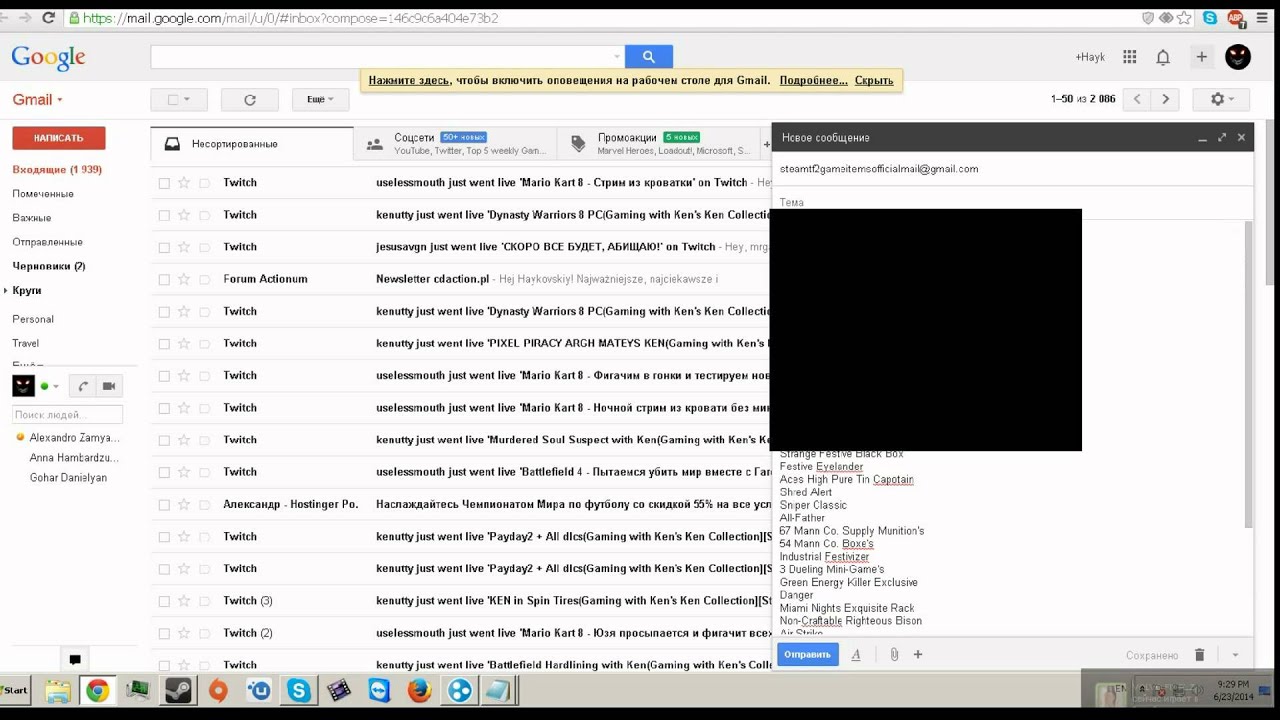Open chat with Anna Hambardzu...

(x=74, y=458)
